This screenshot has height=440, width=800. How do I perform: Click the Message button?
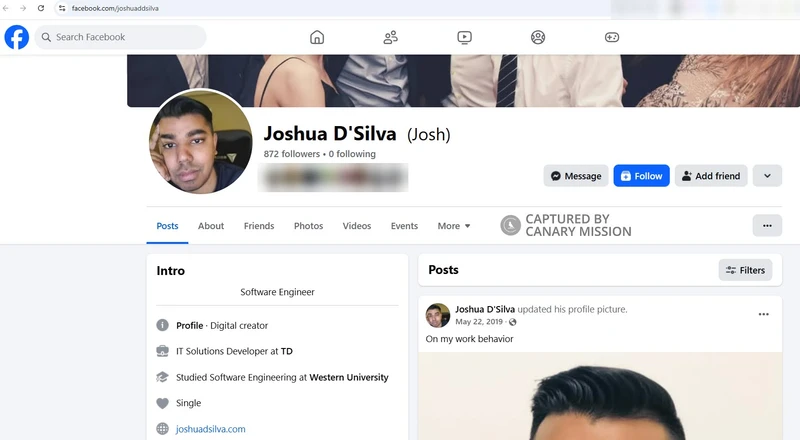(576, 176)
